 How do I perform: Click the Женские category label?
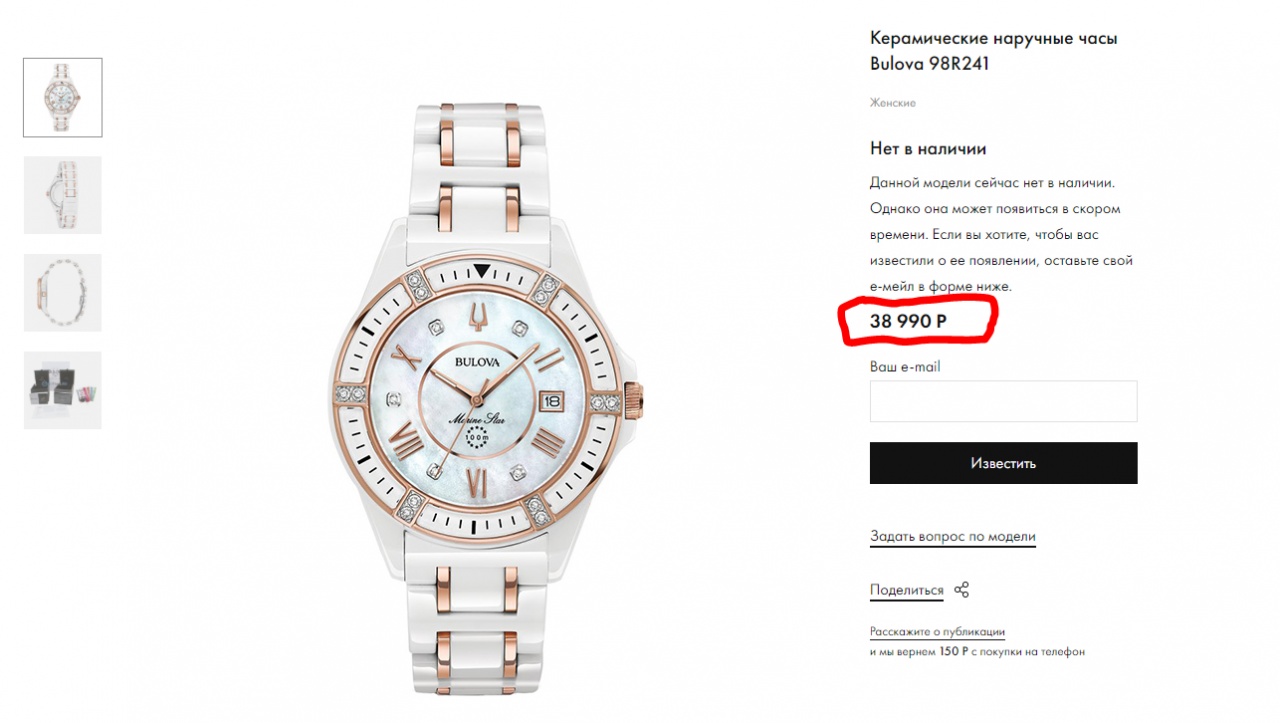892,103
